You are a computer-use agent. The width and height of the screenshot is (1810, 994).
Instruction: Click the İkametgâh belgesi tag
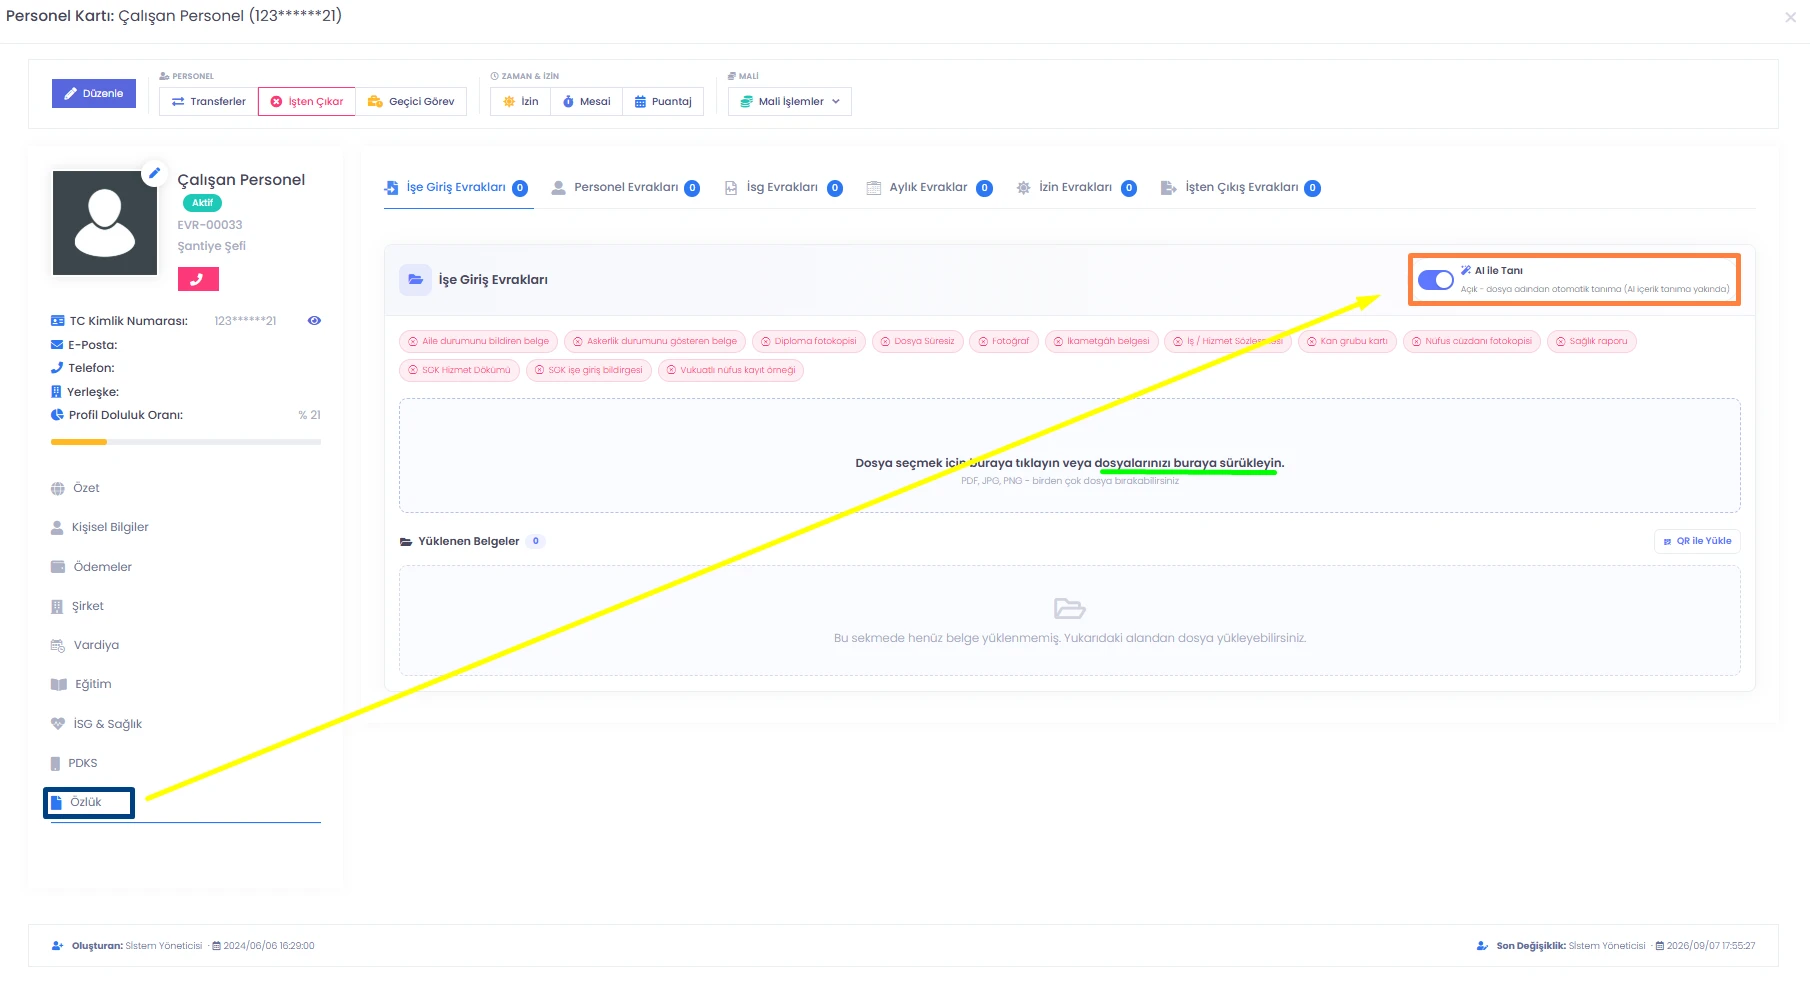(1101, 341)
